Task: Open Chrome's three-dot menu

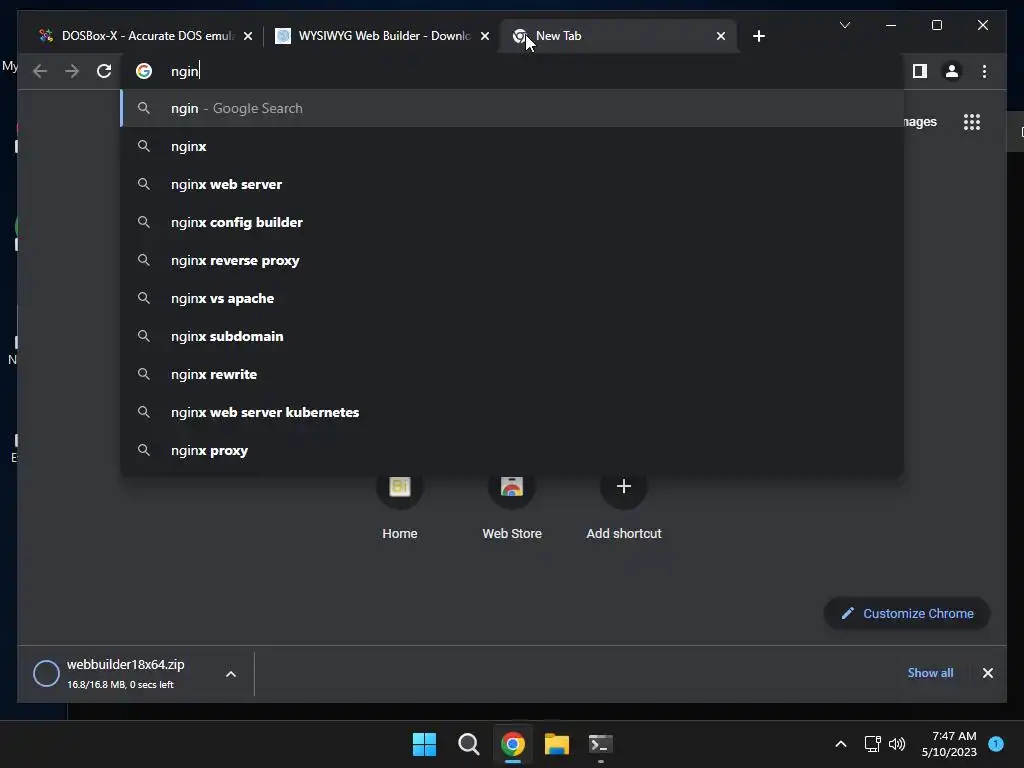Action: 984,71
